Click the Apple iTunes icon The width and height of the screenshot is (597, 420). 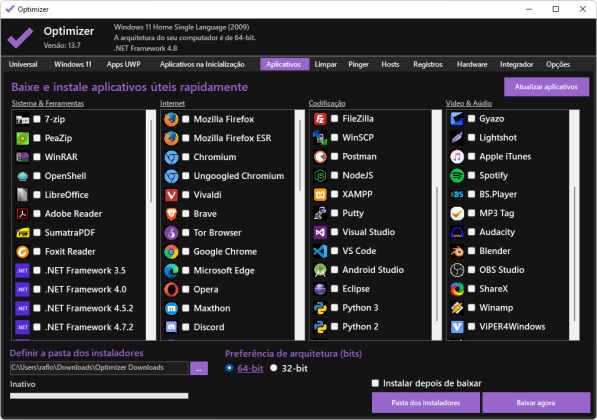pyautogui.click(x=457, y=157)
